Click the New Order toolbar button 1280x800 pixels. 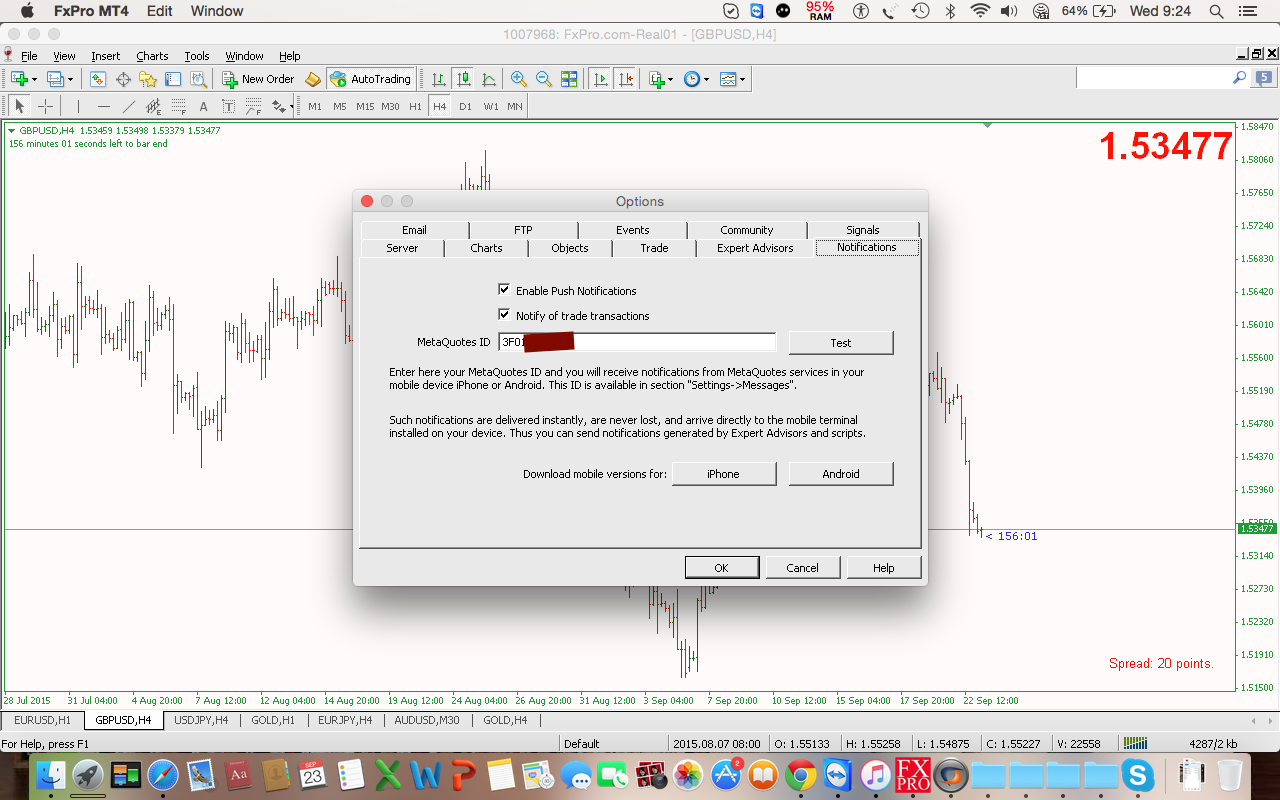point(258,79)
